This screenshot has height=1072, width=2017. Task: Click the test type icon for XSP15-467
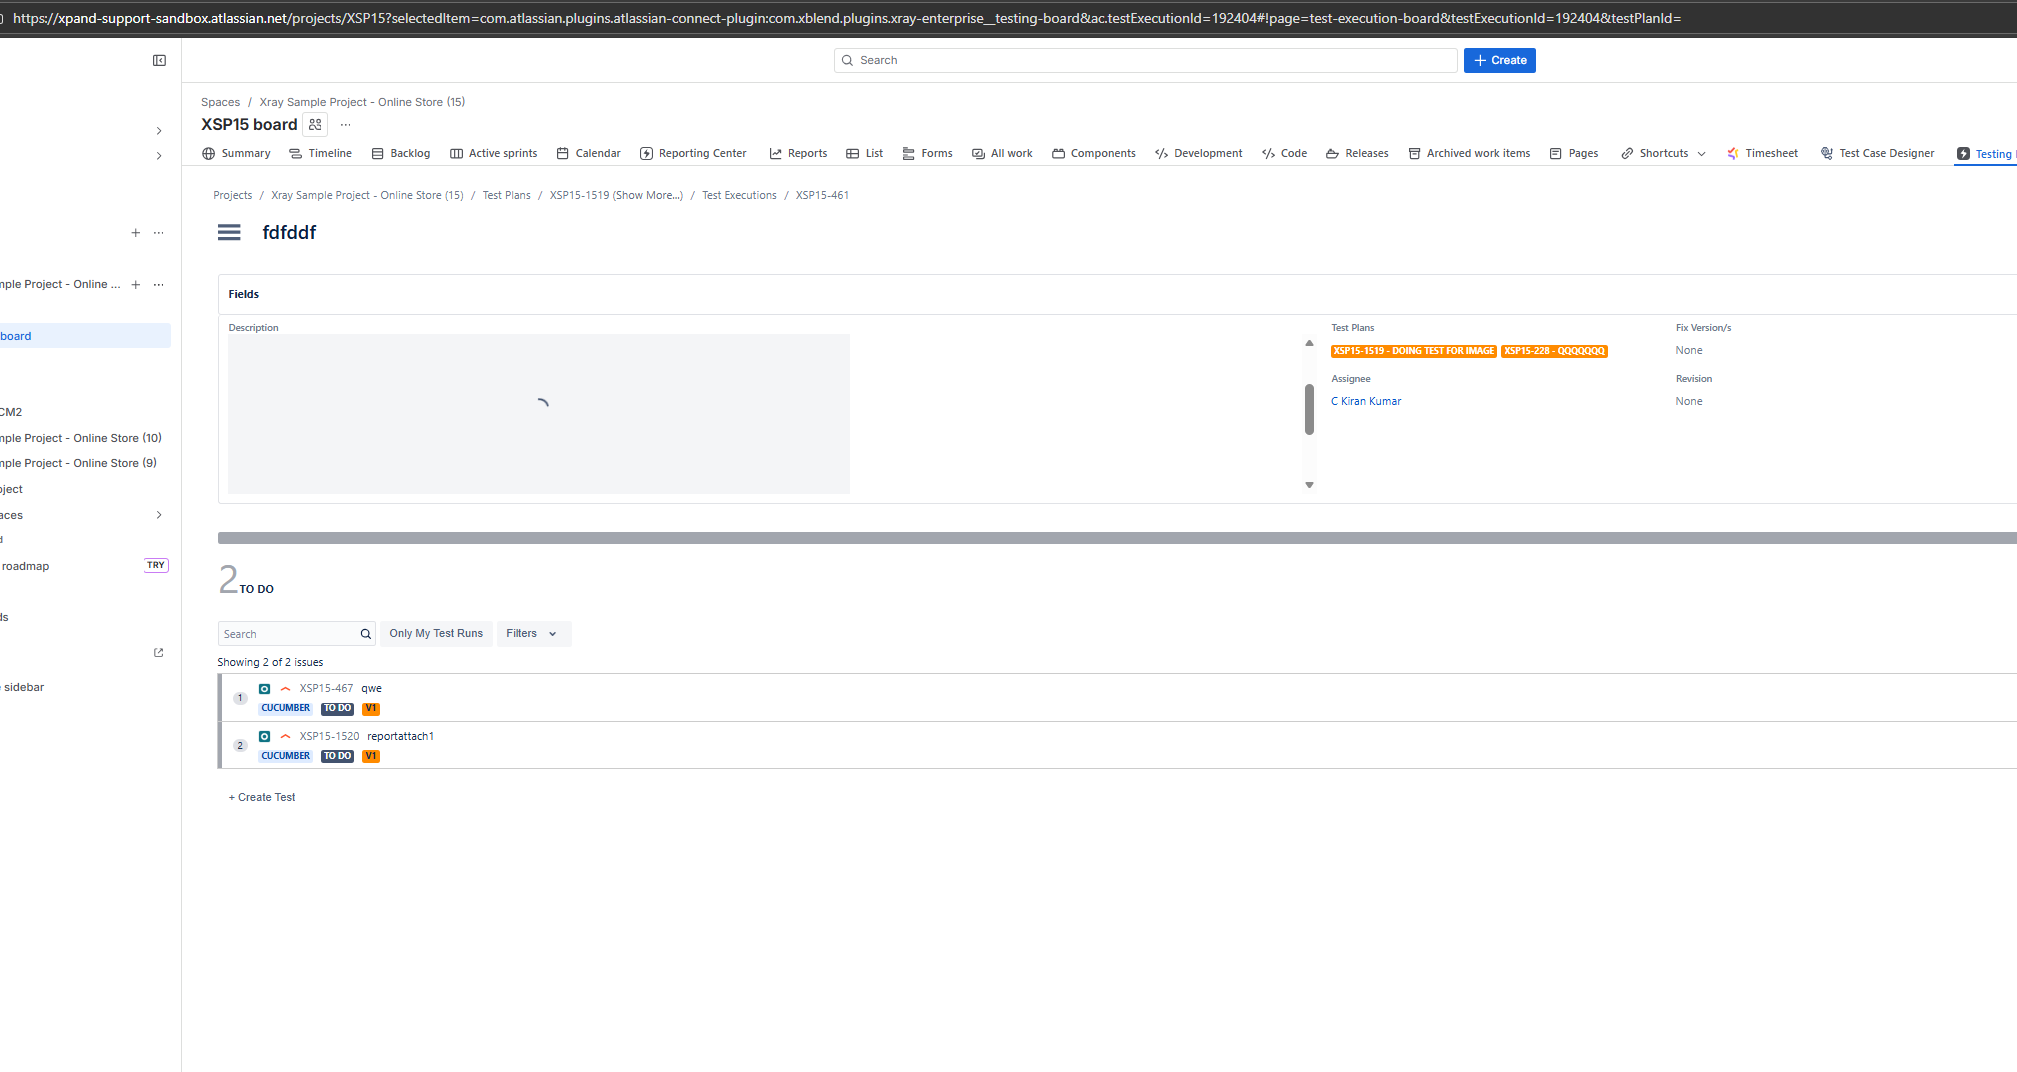[x=265, y=689]
